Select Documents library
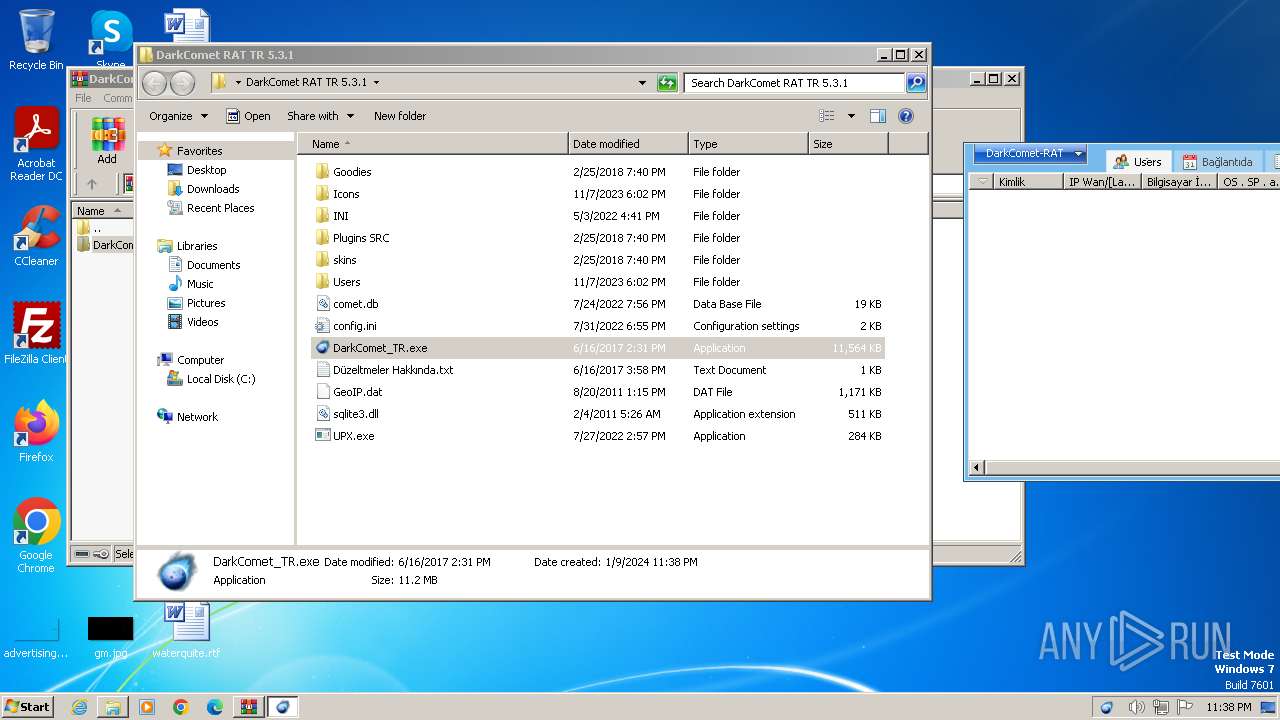The width and height of the screenshot is (1280, 720). [213, 265]
